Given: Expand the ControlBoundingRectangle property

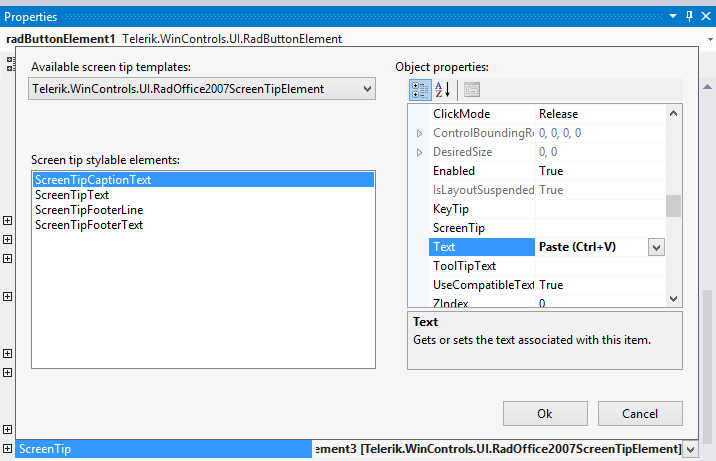Looking at the screenshot, I should 419,133.
